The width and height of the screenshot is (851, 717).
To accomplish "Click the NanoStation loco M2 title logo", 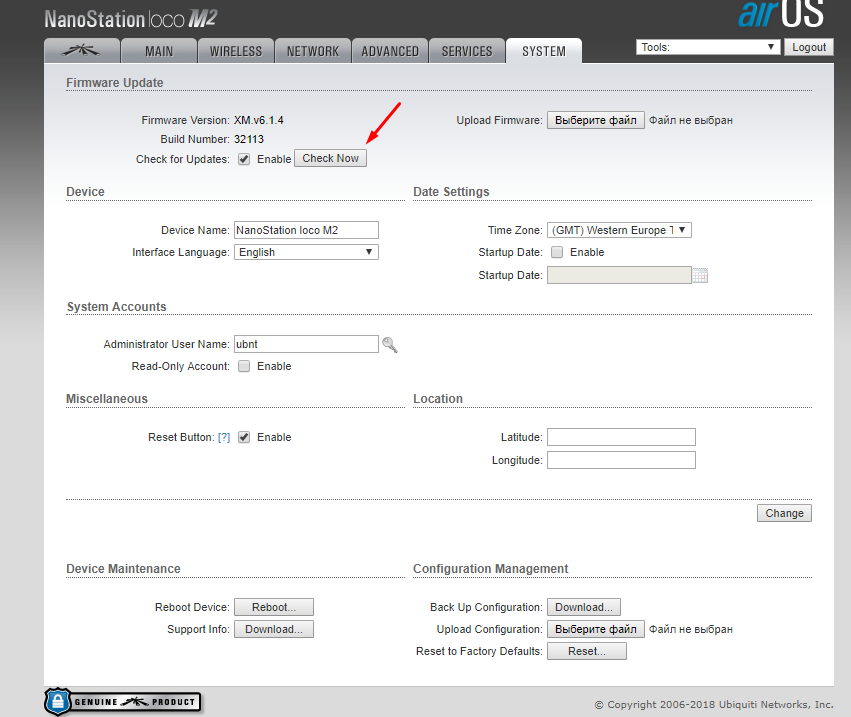I will [x=130, y=19].
